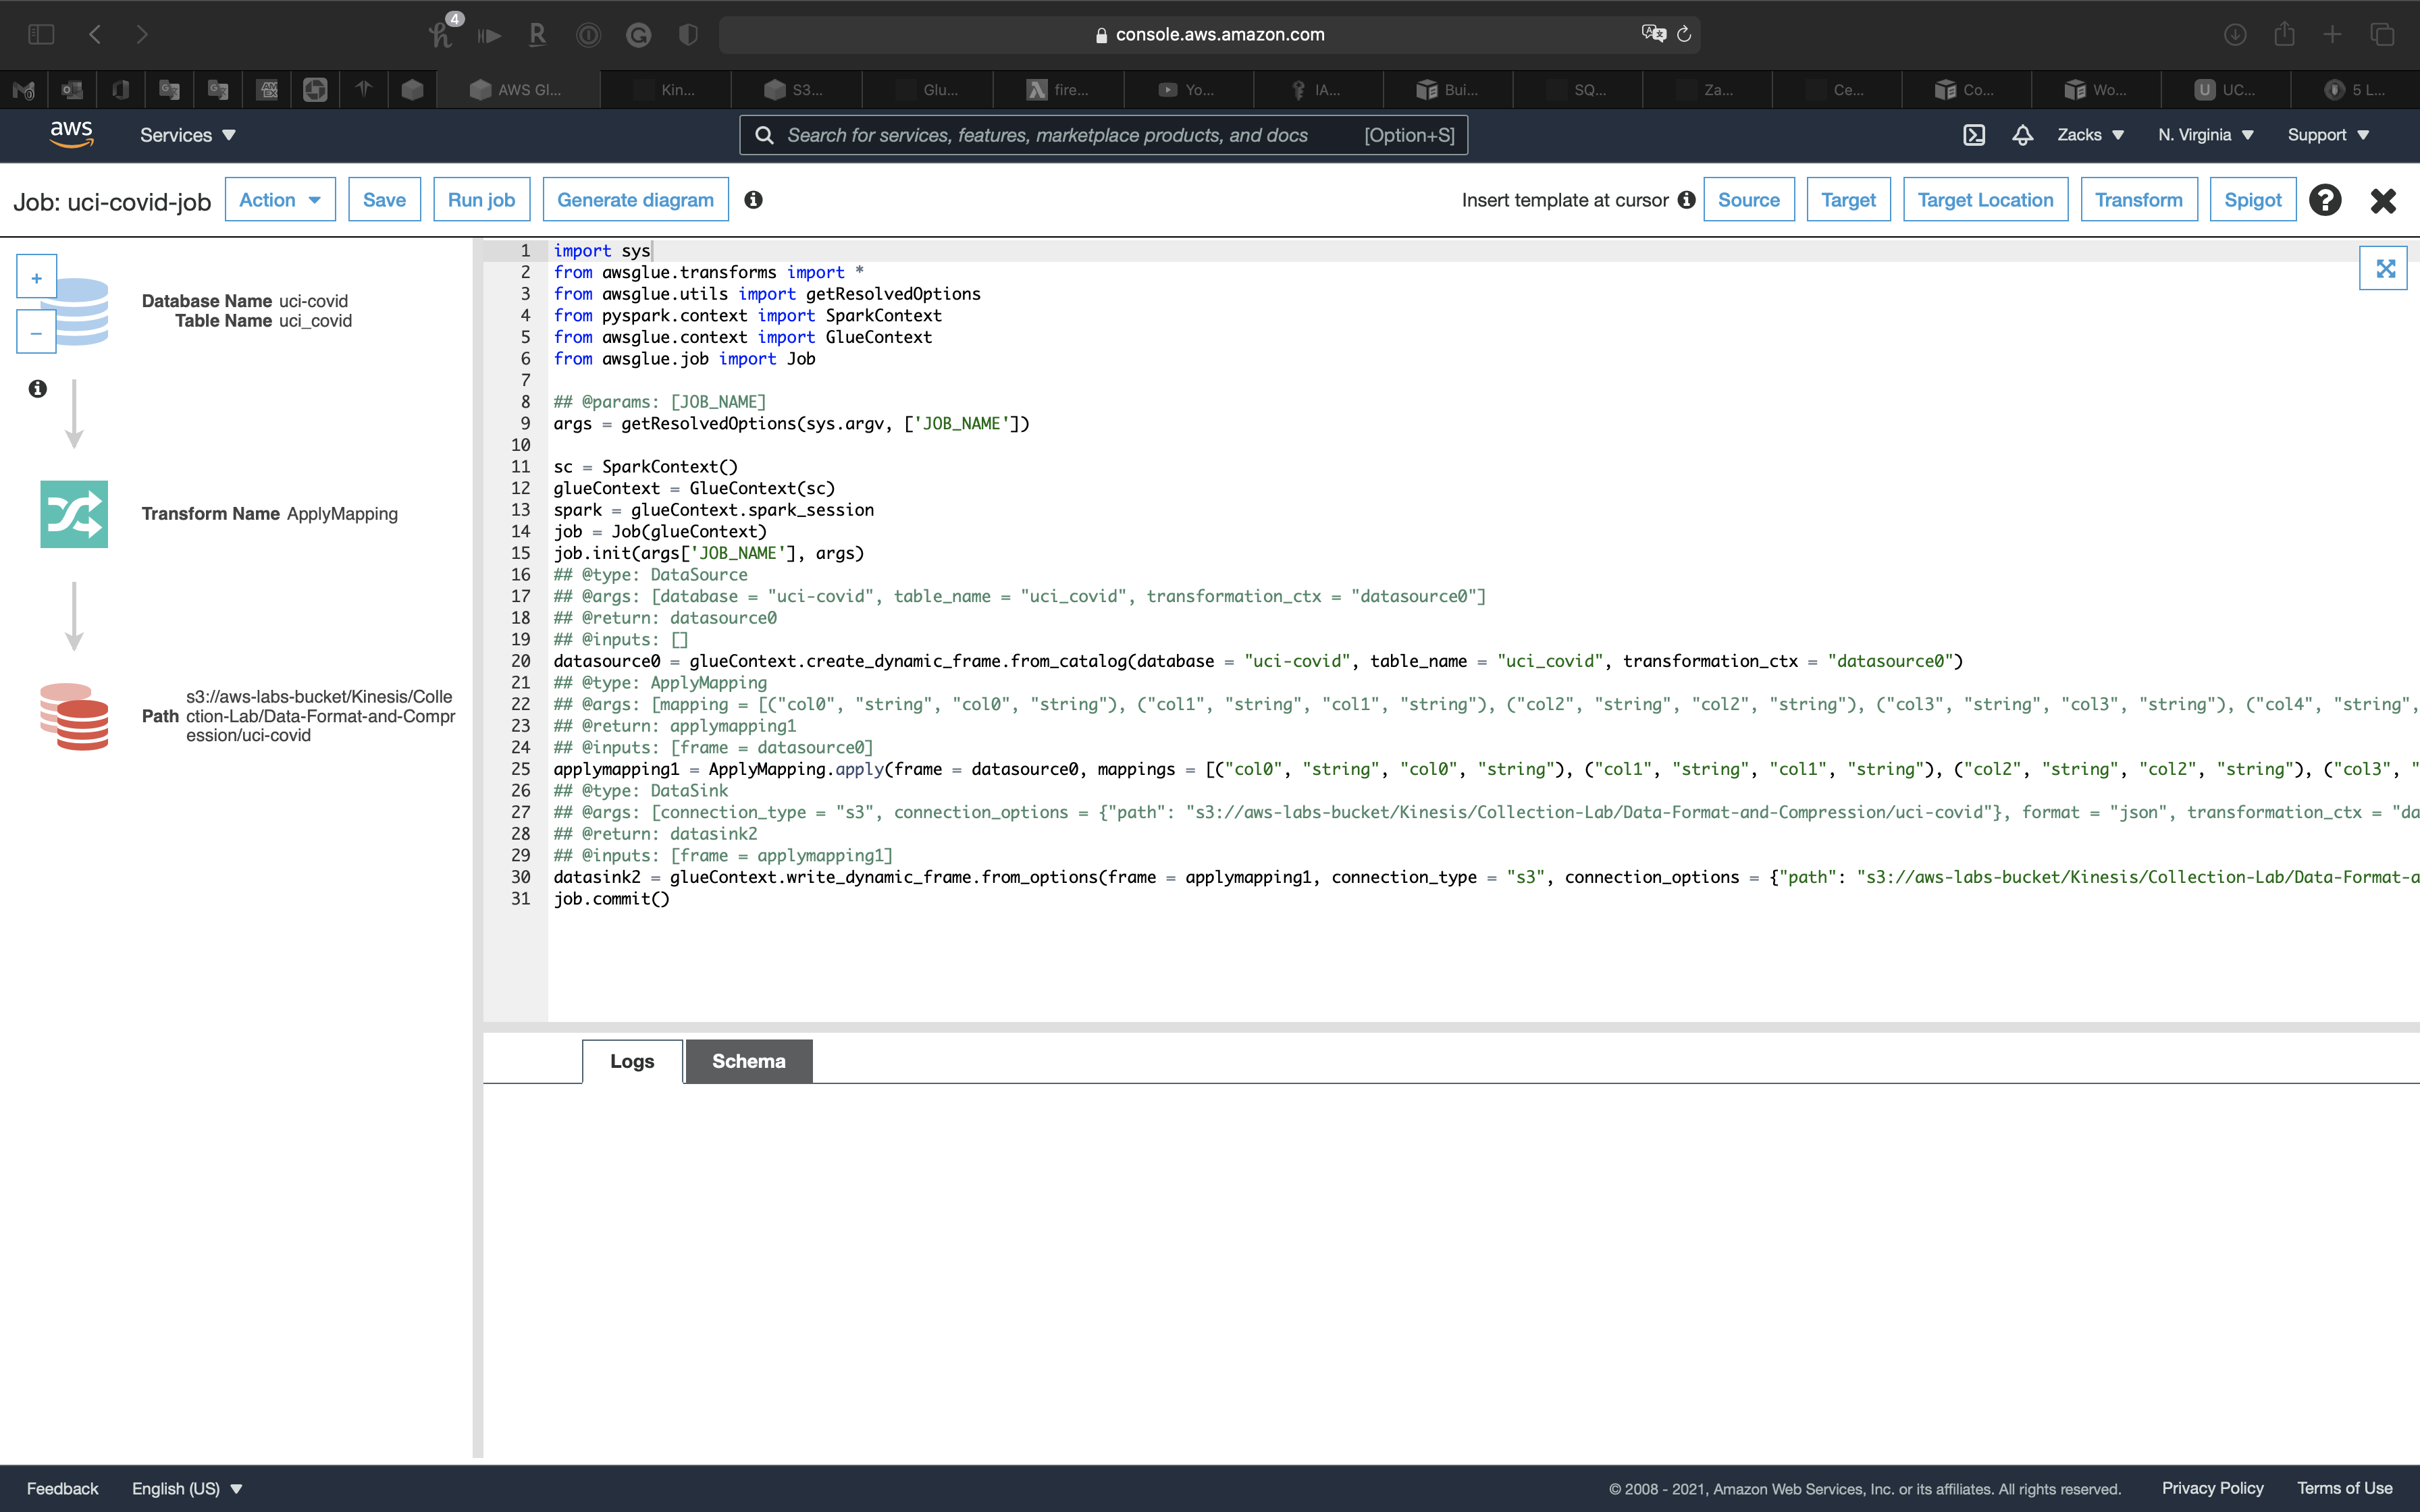Screen dimensions: 2420x1512
Task: Expand the script editor to fullscreen
Action: coord(2385,268)
